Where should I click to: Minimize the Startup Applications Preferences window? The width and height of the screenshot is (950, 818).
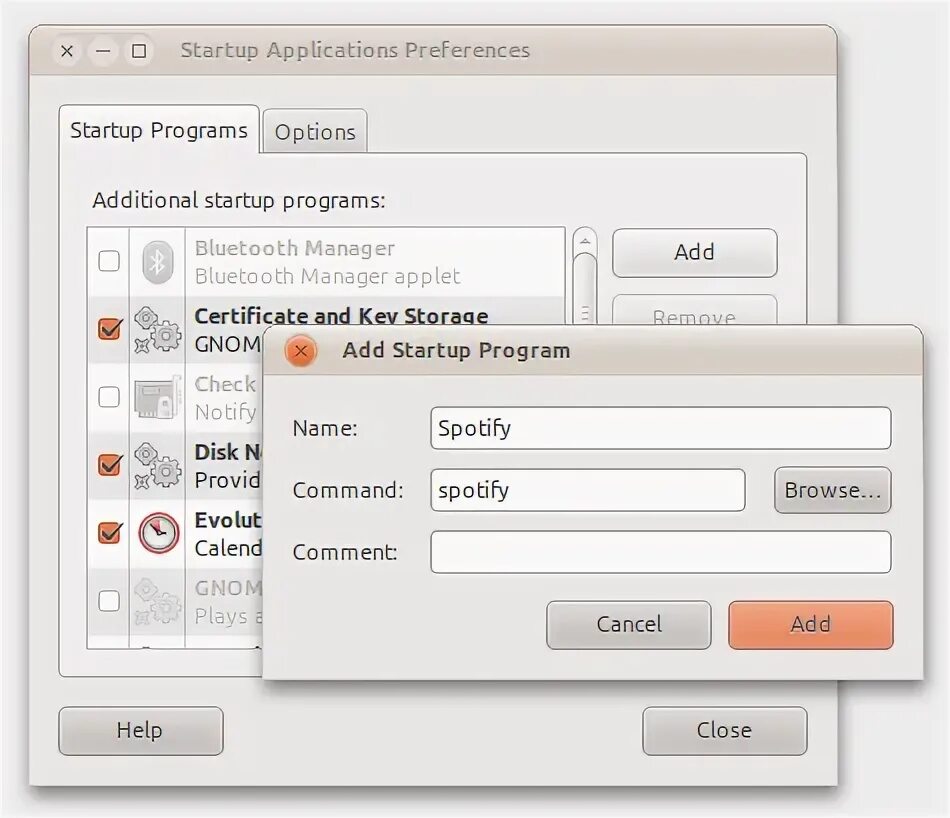point(103,51)
